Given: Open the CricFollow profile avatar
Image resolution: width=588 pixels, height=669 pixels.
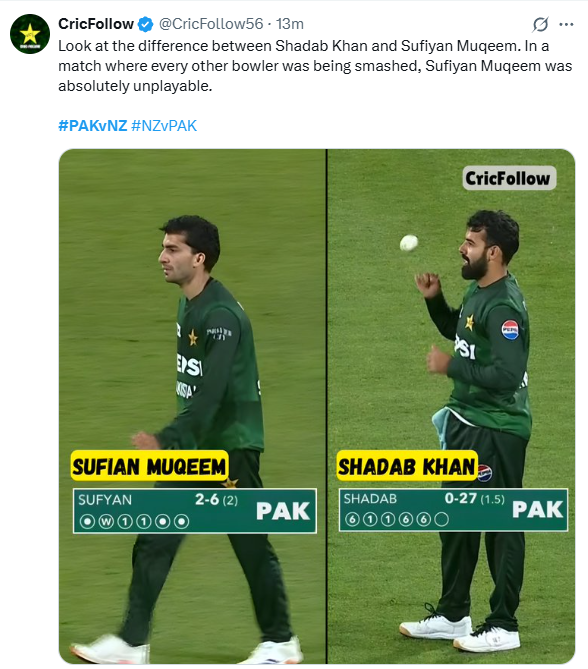Looking at the screenshot, I should (x=30, y=34).
